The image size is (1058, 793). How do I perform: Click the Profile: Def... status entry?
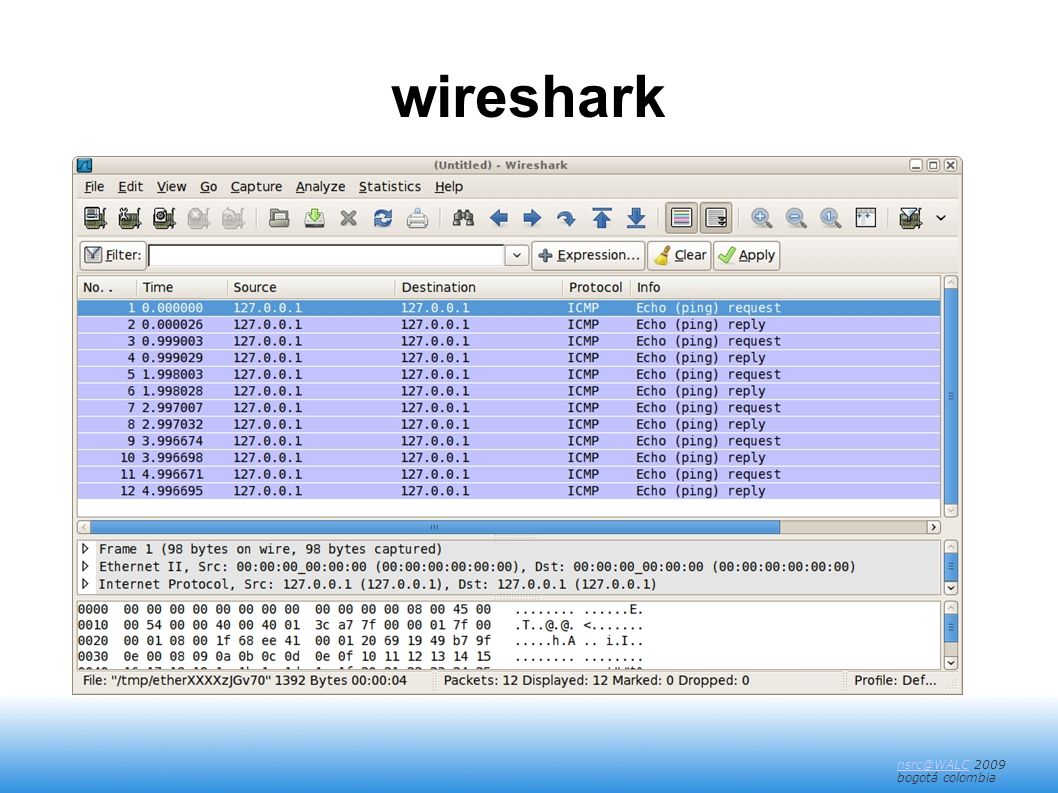point(895,680)
